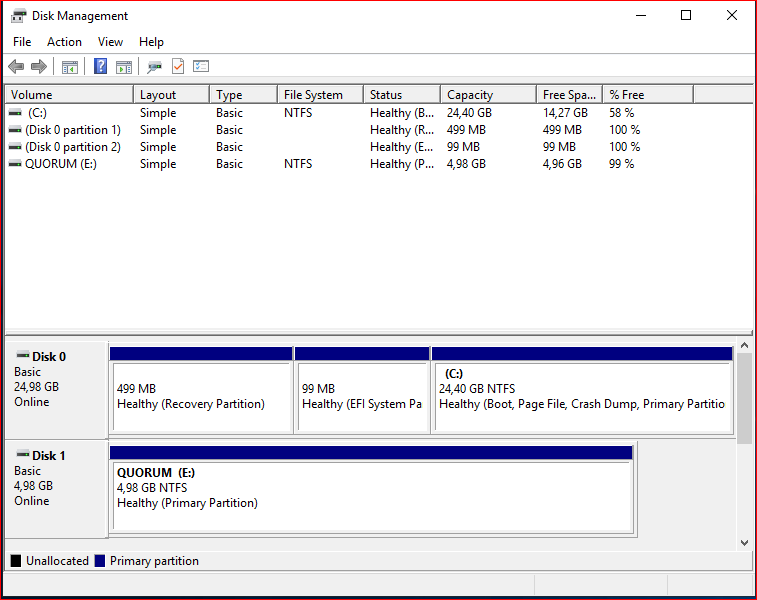The width and height of the screenshot is (757, 600).
Task: Toggle the Show/Hide Console Tree icon
Action: point(70,67)
